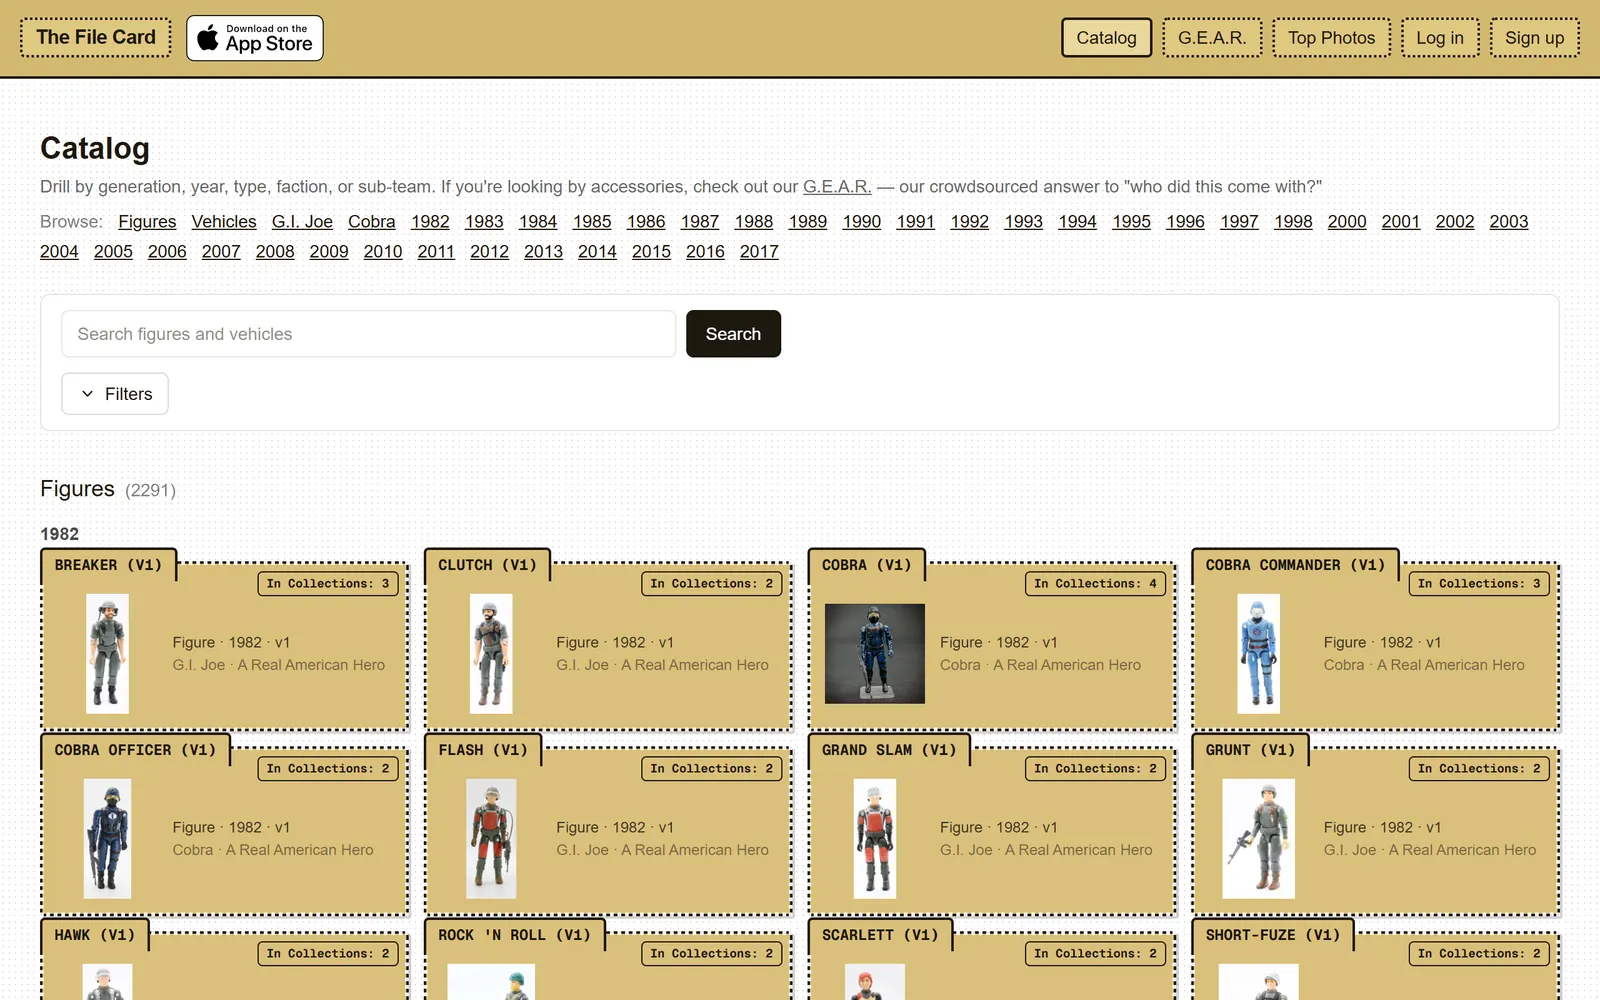This screenshot has width=1600, height=1000.
Task: Click the HAWK (V1) card title
Action: click(x=94, y=935)
